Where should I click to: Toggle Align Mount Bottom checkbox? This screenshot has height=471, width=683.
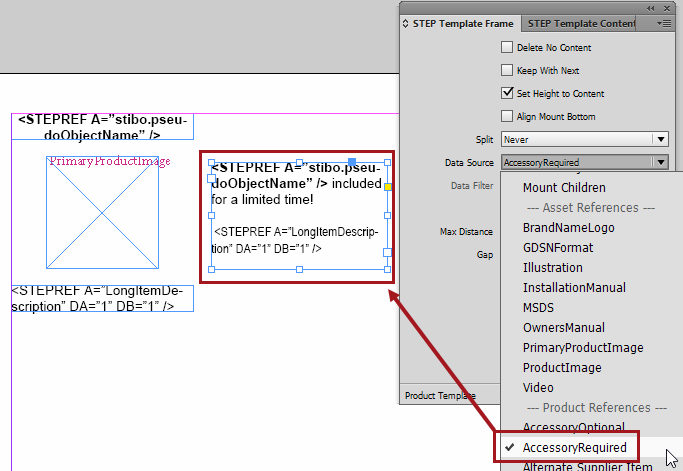[x=507, y=116]
